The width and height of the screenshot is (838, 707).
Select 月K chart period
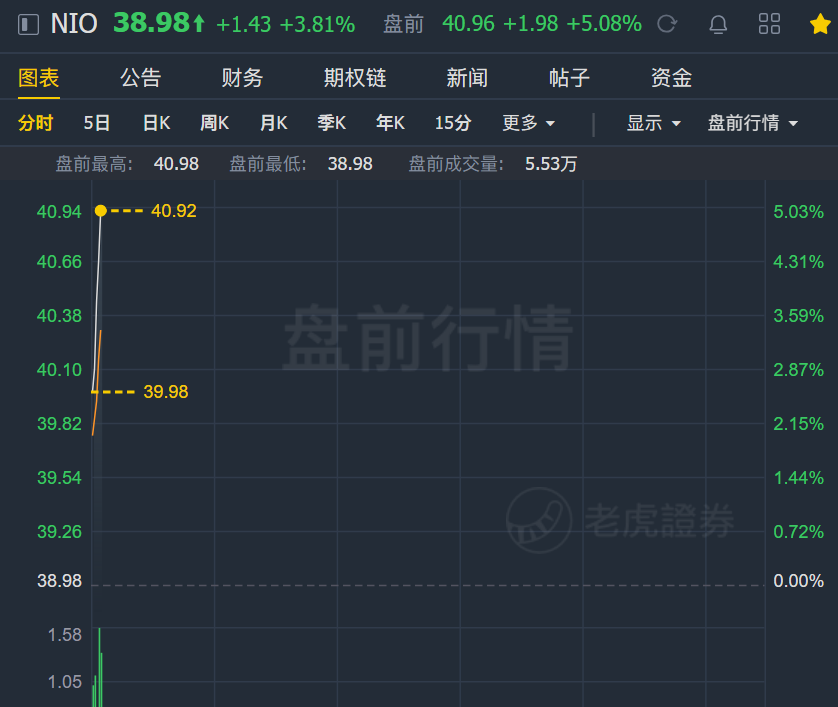click(x=274, y=123)
